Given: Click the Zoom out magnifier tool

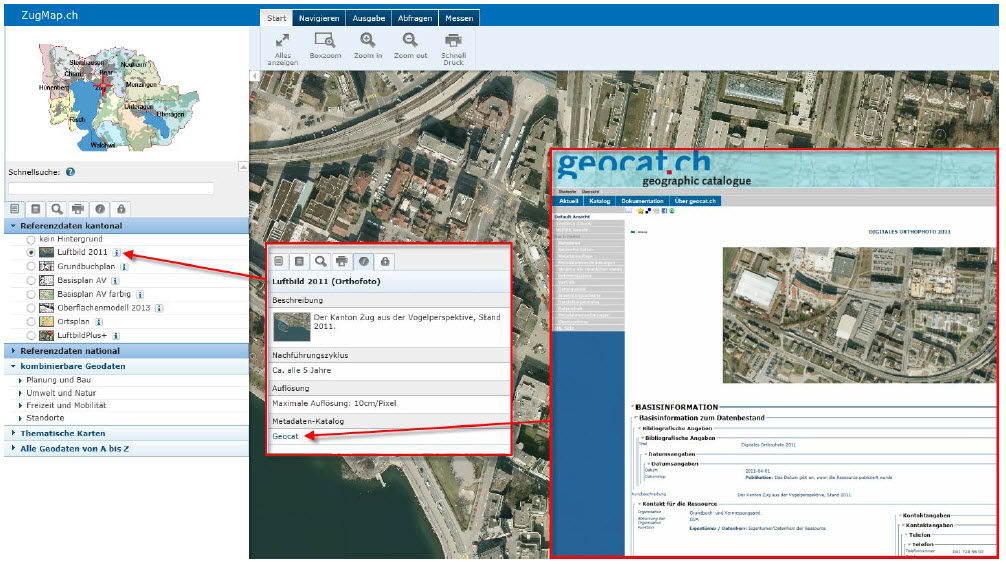Looking at the screenshot, I should click(410, 46).
